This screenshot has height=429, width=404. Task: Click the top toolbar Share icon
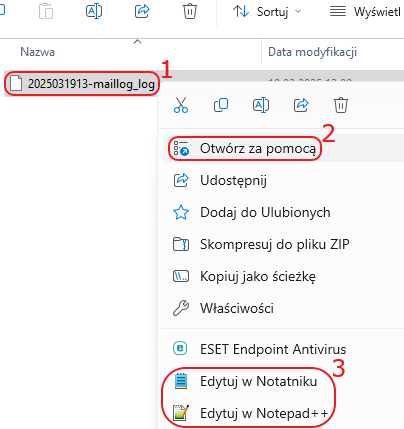coord(142,12)
